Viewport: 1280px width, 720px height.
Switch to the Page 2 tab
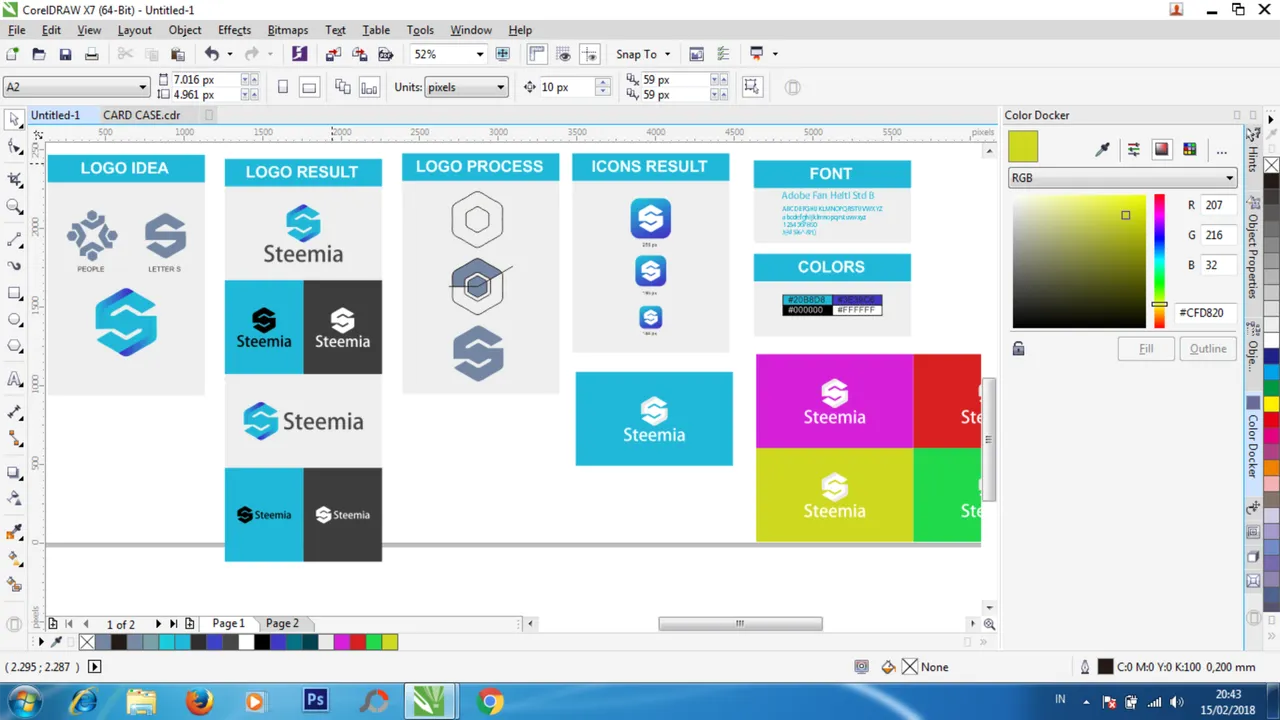(281, 623)
